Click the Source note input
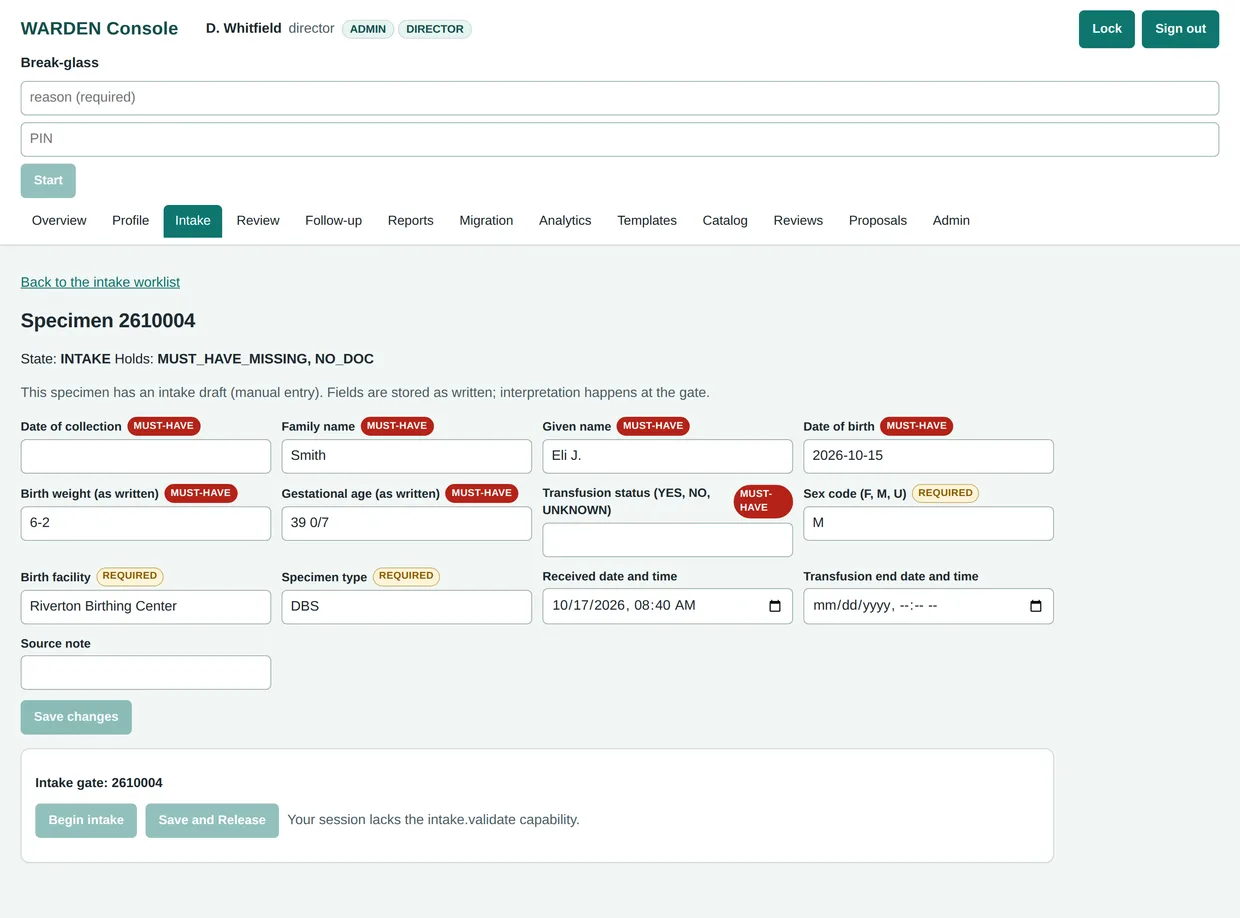 point(146,672)
